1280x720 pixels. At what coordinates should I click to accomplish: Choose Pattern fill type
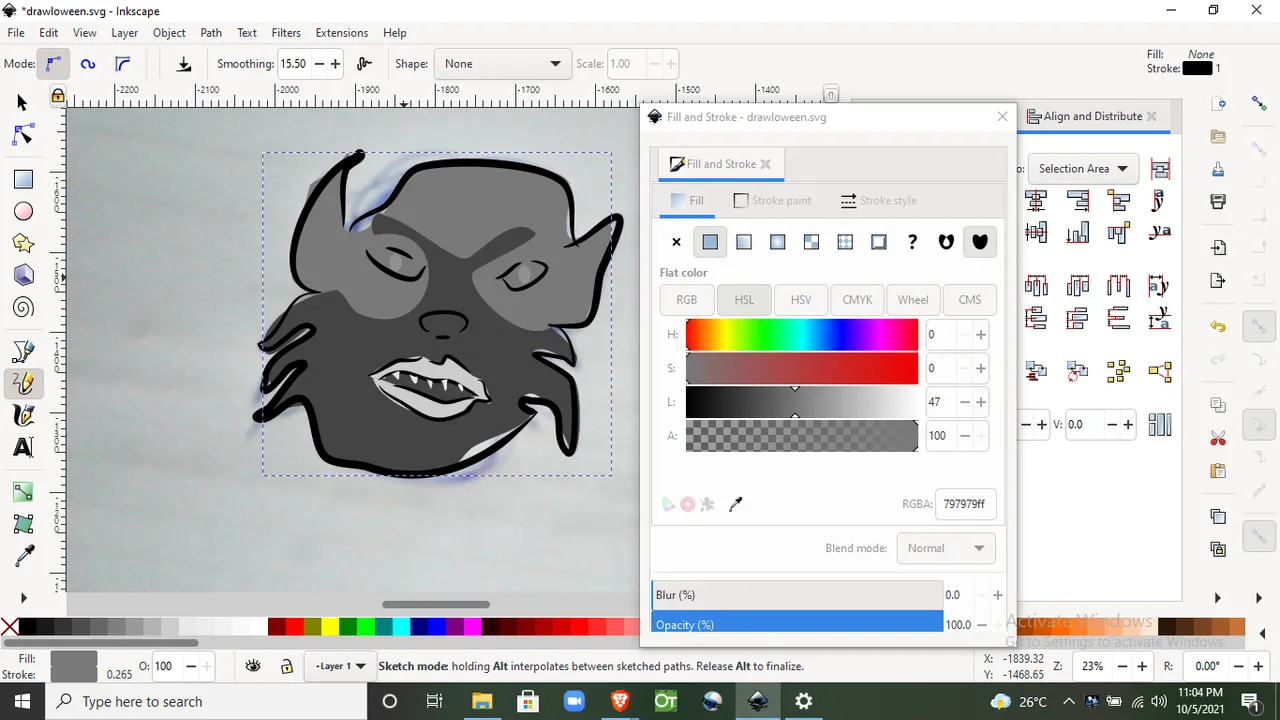tap(845, 242)
